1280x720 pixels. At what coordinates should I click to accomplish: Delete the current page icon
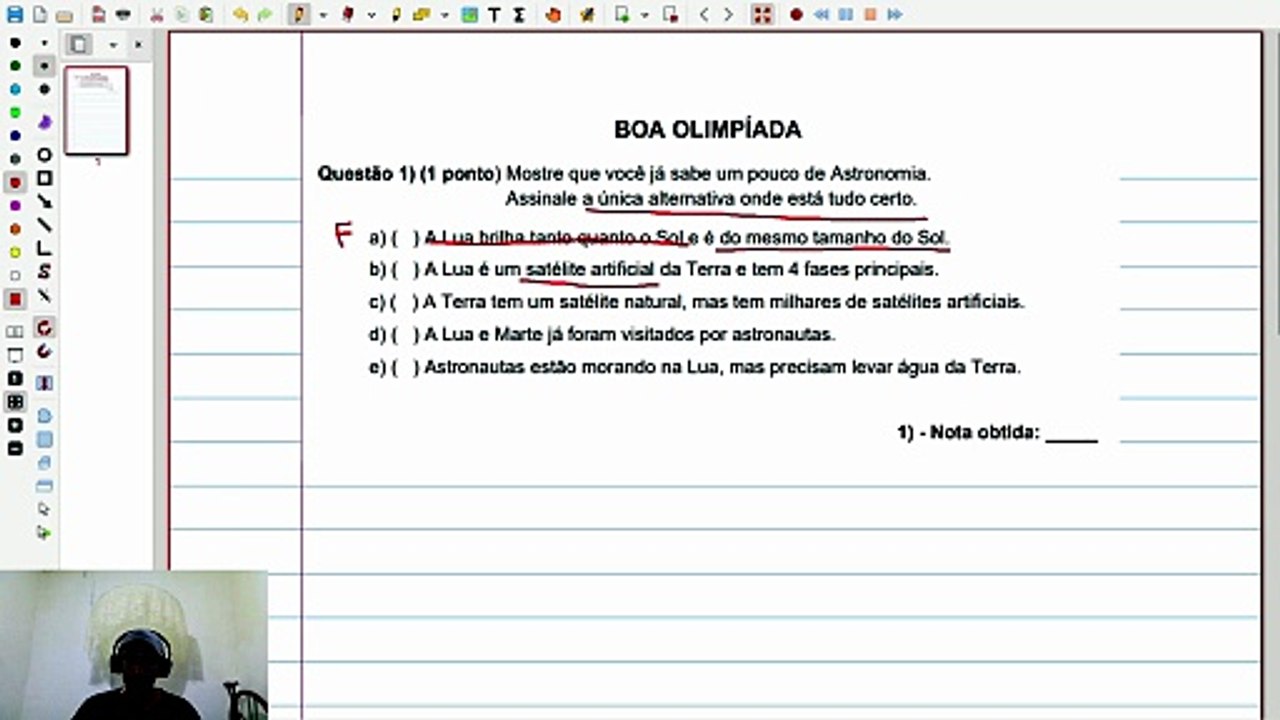[670, 15]
